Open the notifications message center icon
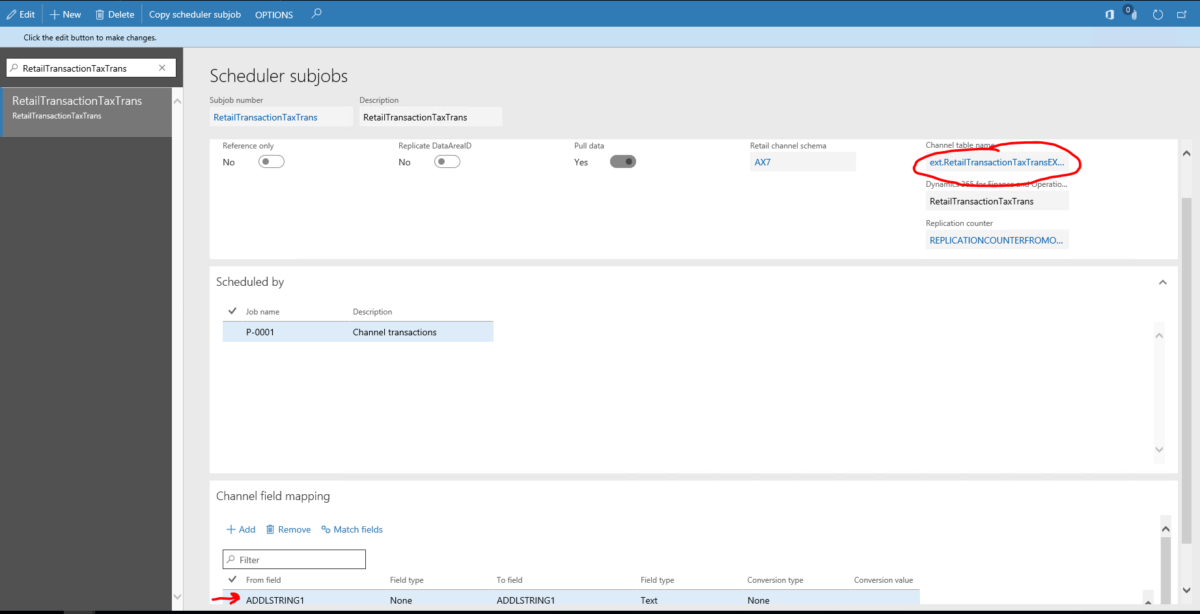1200x614 pixels. pyautogui.click(x=1132, y=13)
